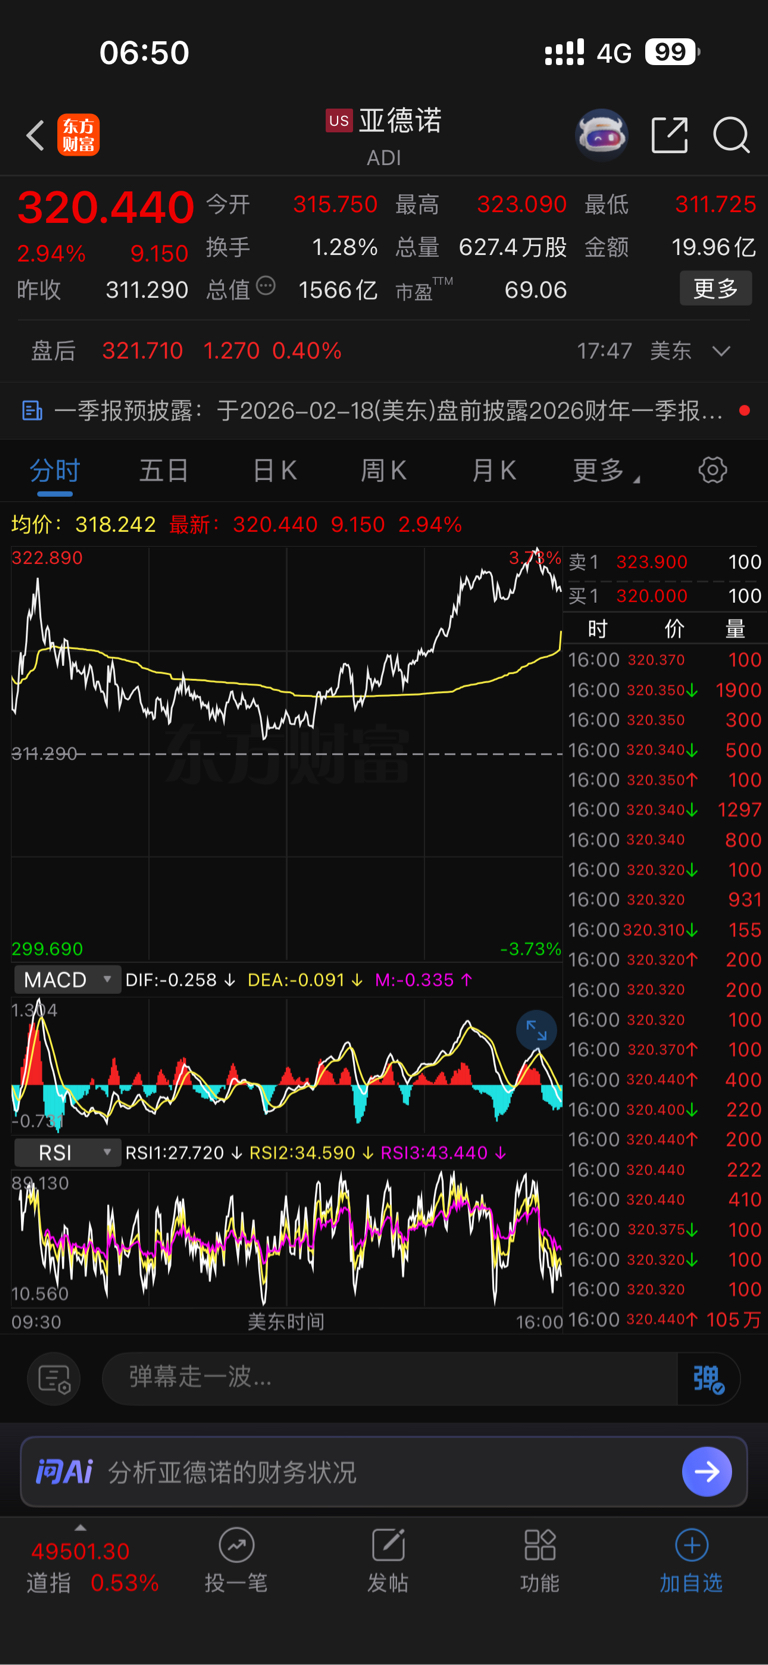
Task: Toggle the 弹 danmaku icon
Action: (x=708, y=1379)
